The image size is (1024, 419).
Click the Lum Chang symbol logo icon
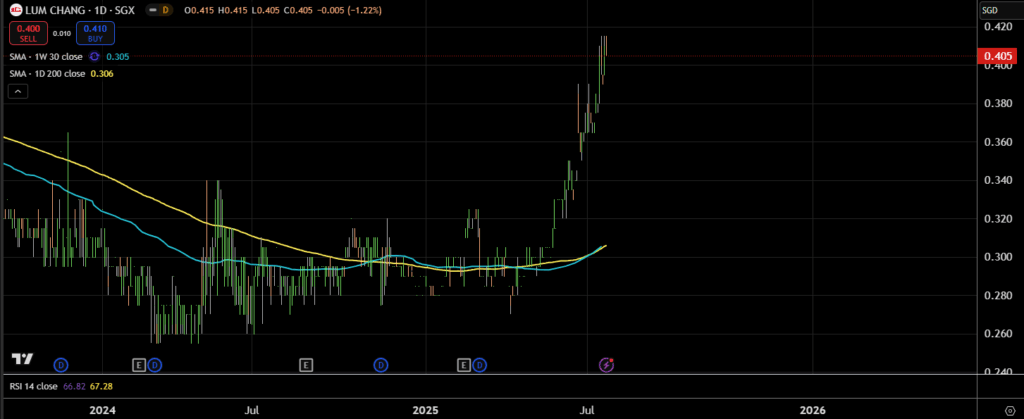point(16,10)
